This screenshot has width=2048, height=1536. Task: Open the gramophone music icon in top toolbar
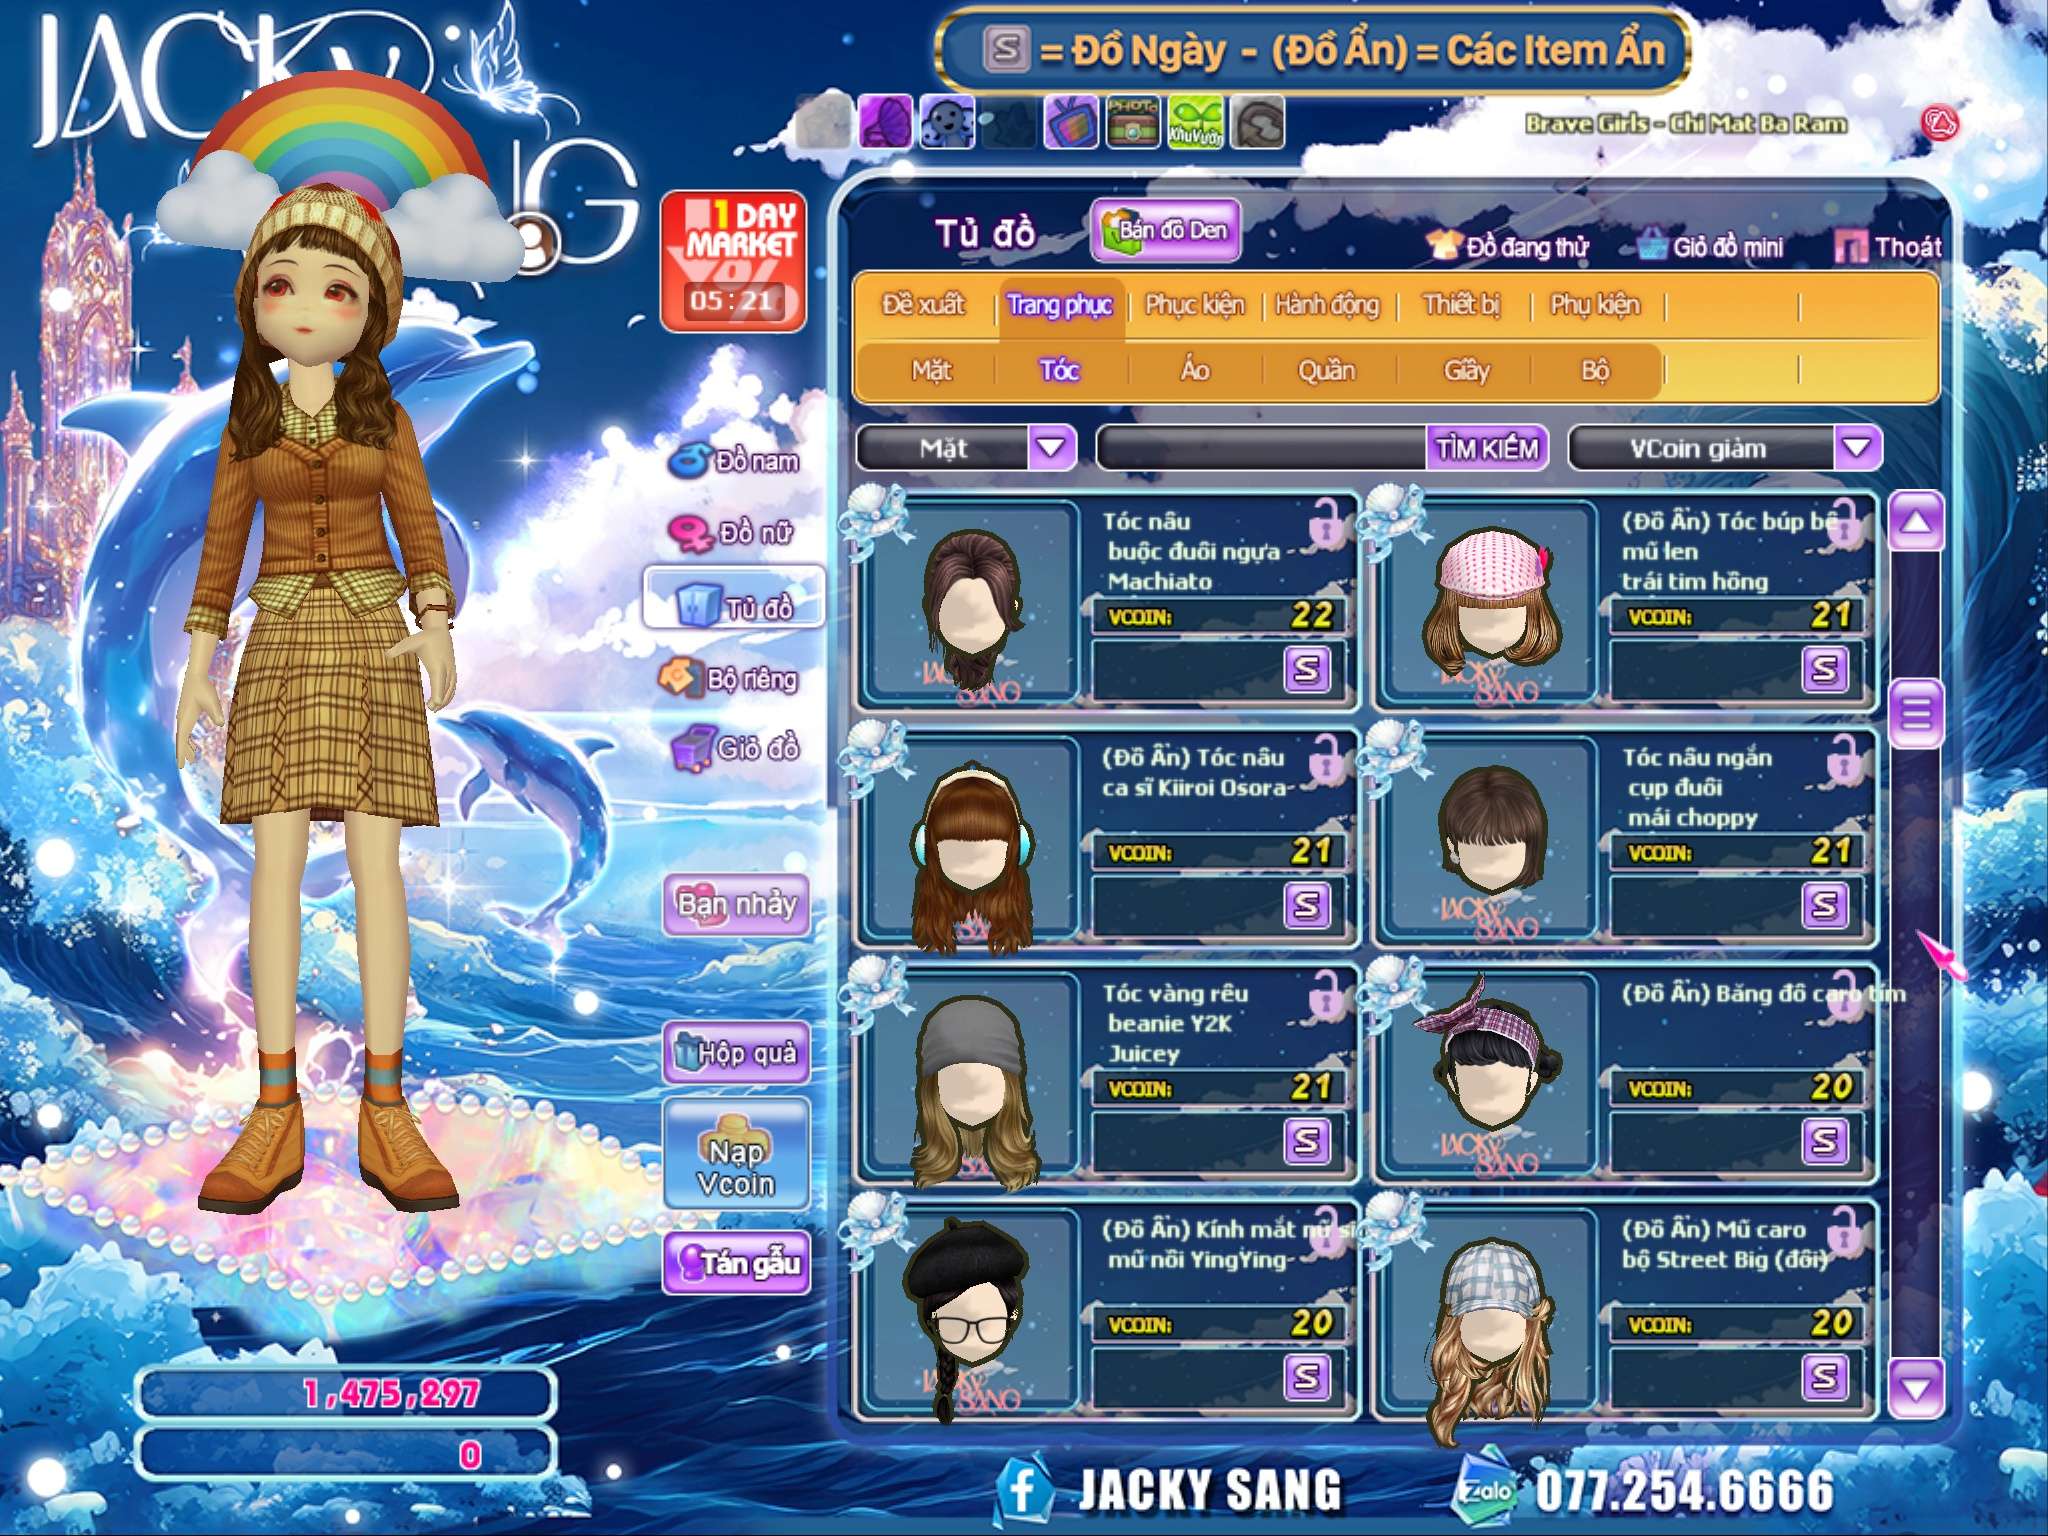coord(885,123)
